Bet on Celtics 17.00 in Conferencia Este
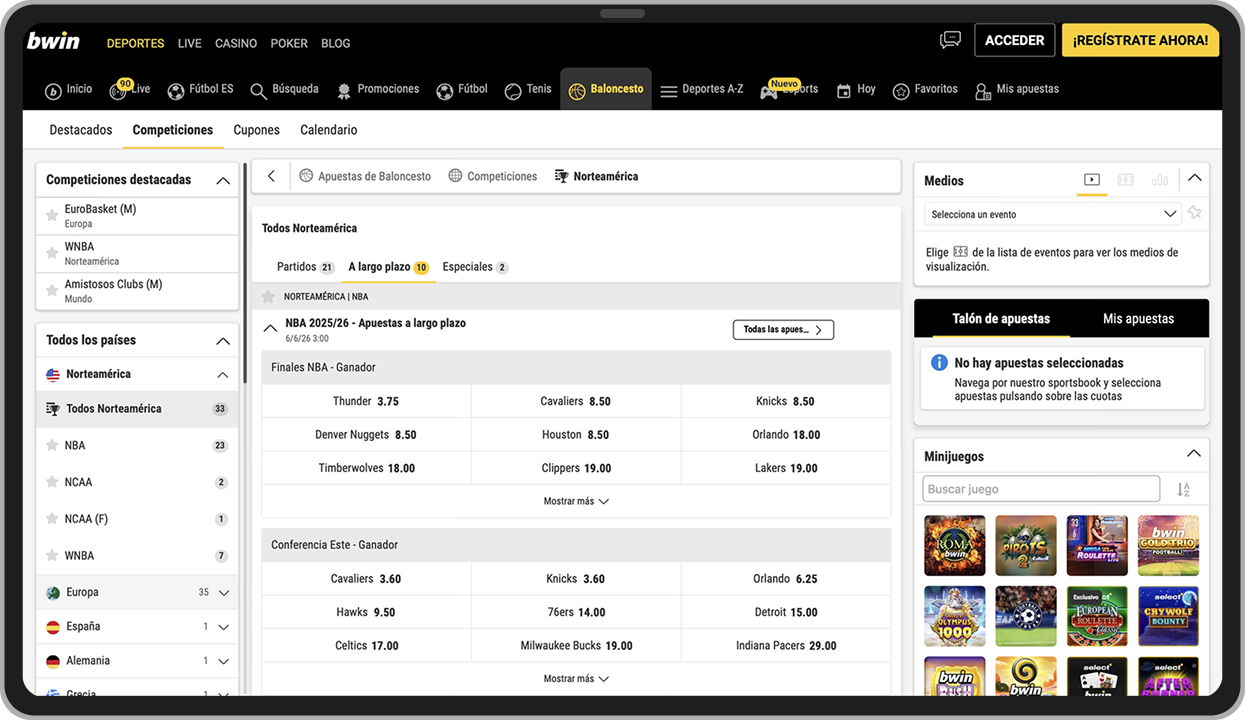 pos(366,646)
